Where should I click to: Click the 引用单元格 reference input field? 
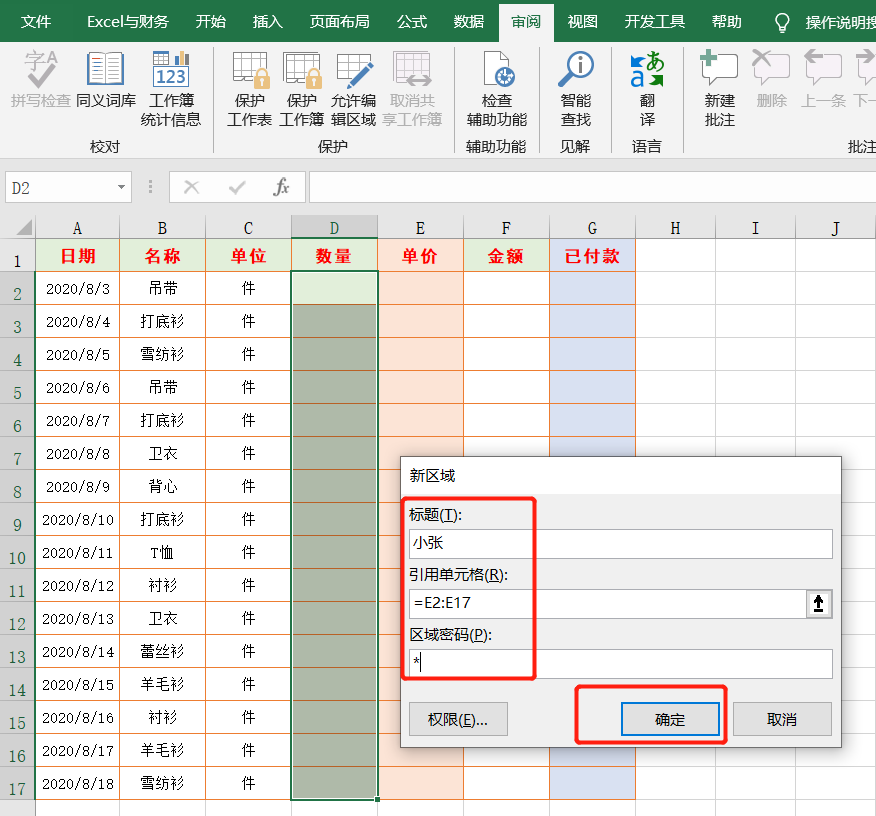(607, 604)
